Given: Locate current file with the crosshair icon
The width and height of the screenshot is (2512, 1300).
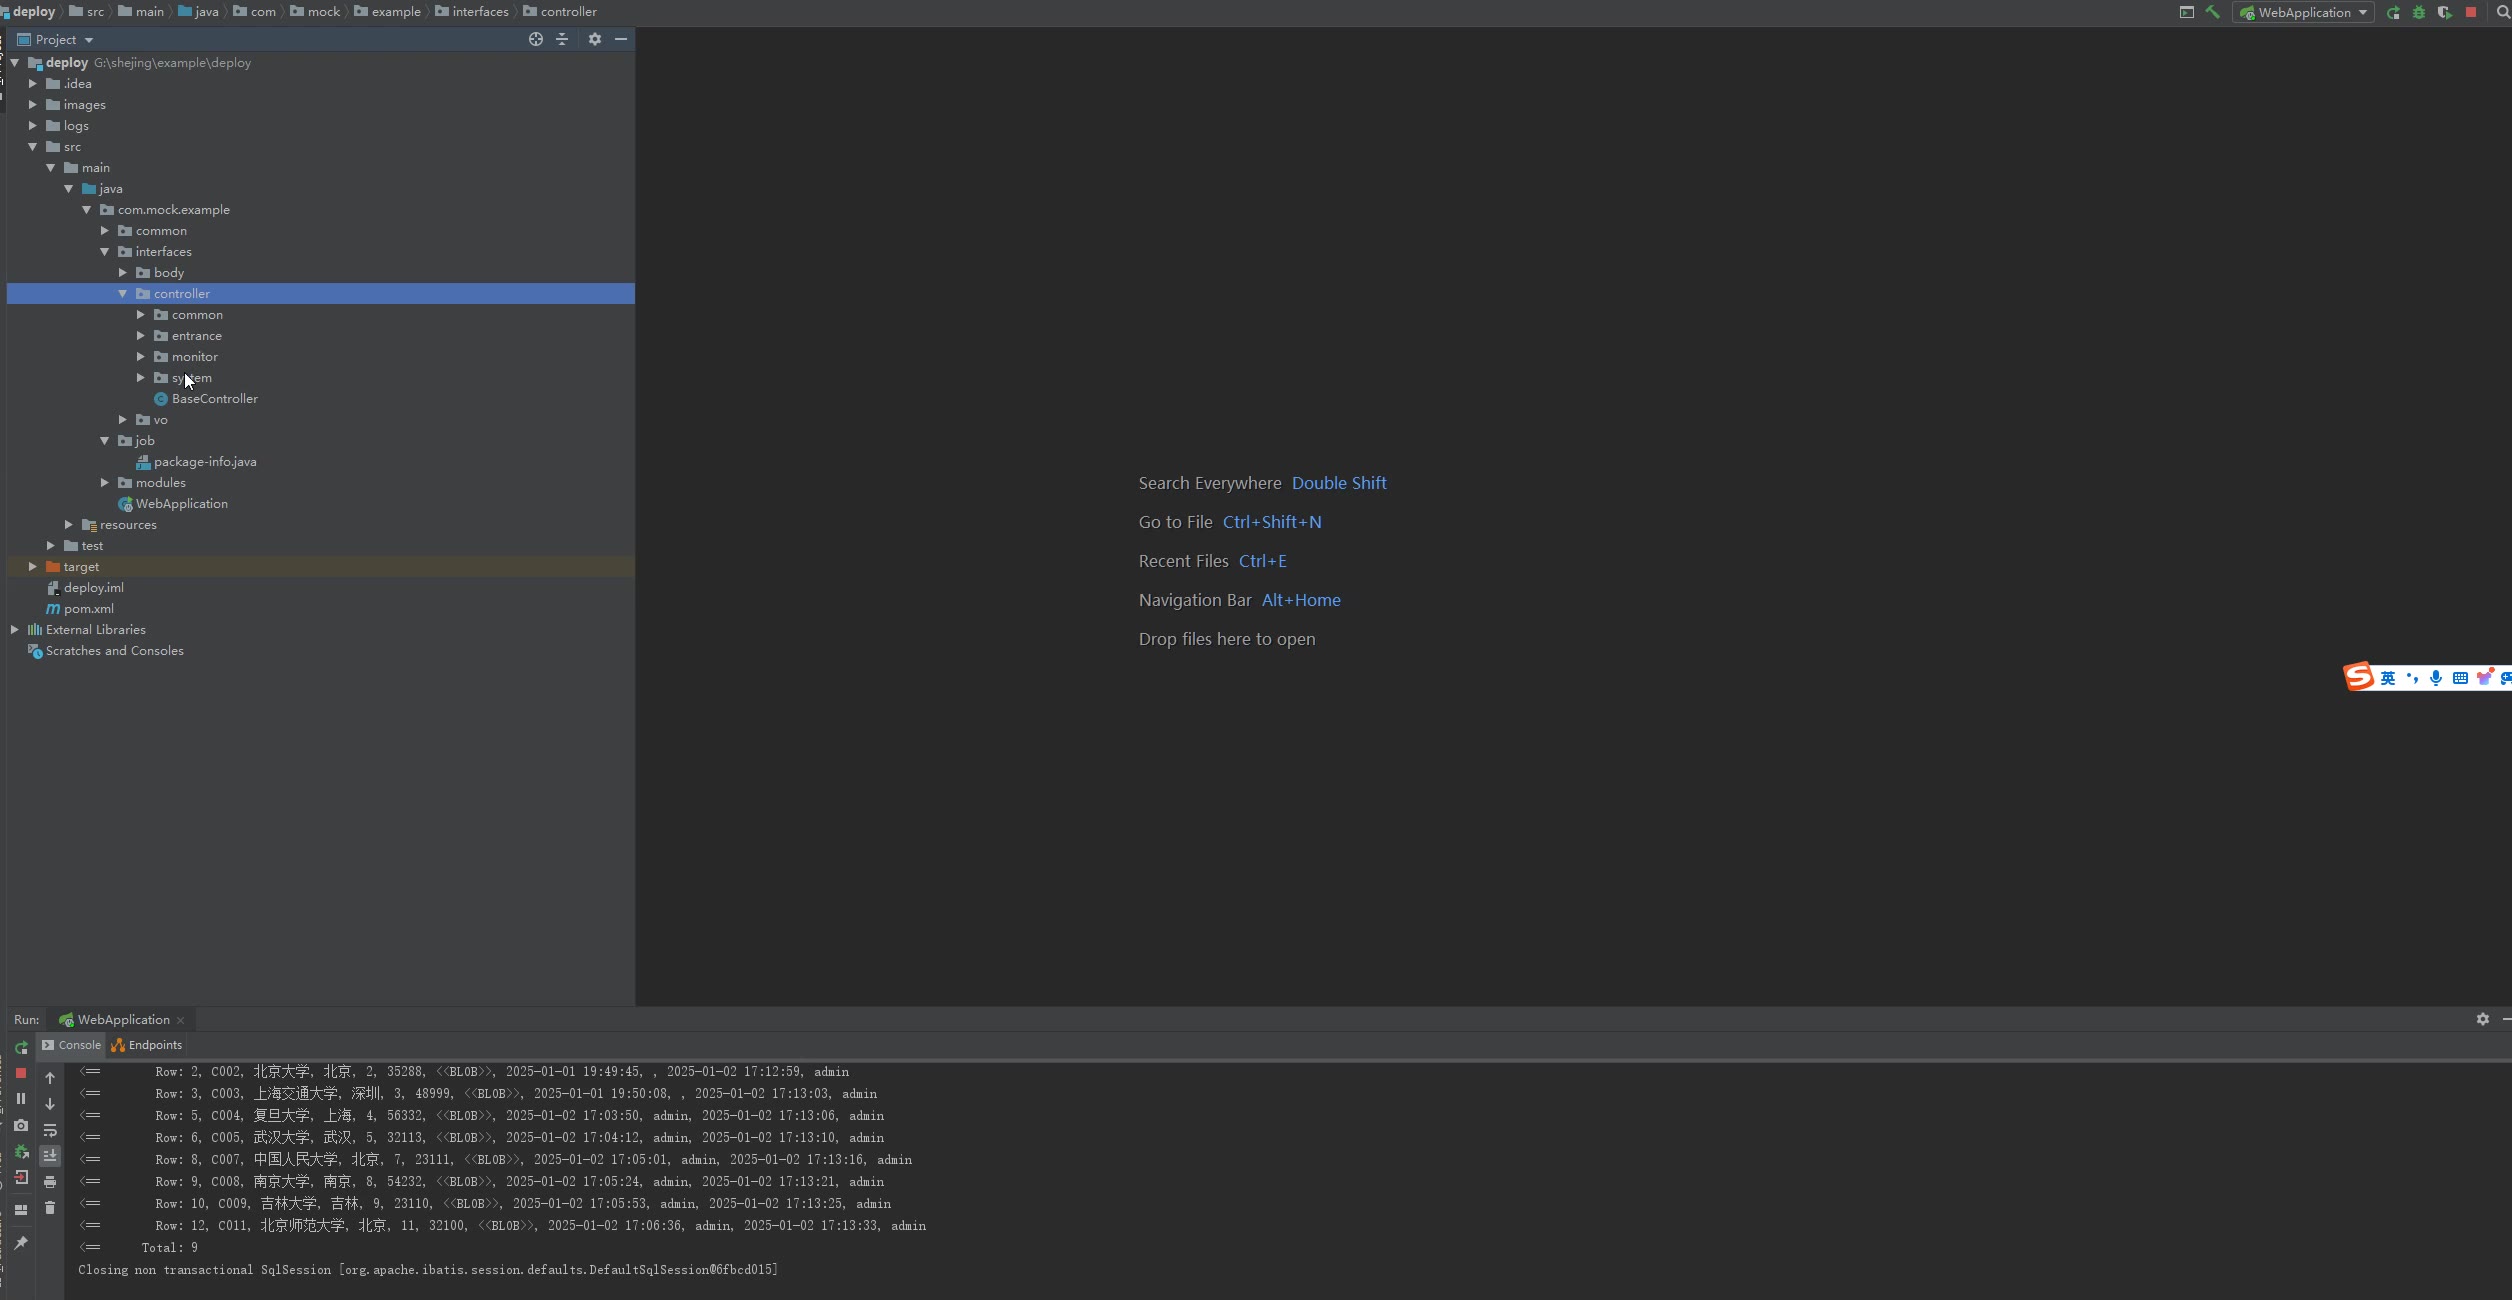Looking at the screenshot, I should pos(536,39).
